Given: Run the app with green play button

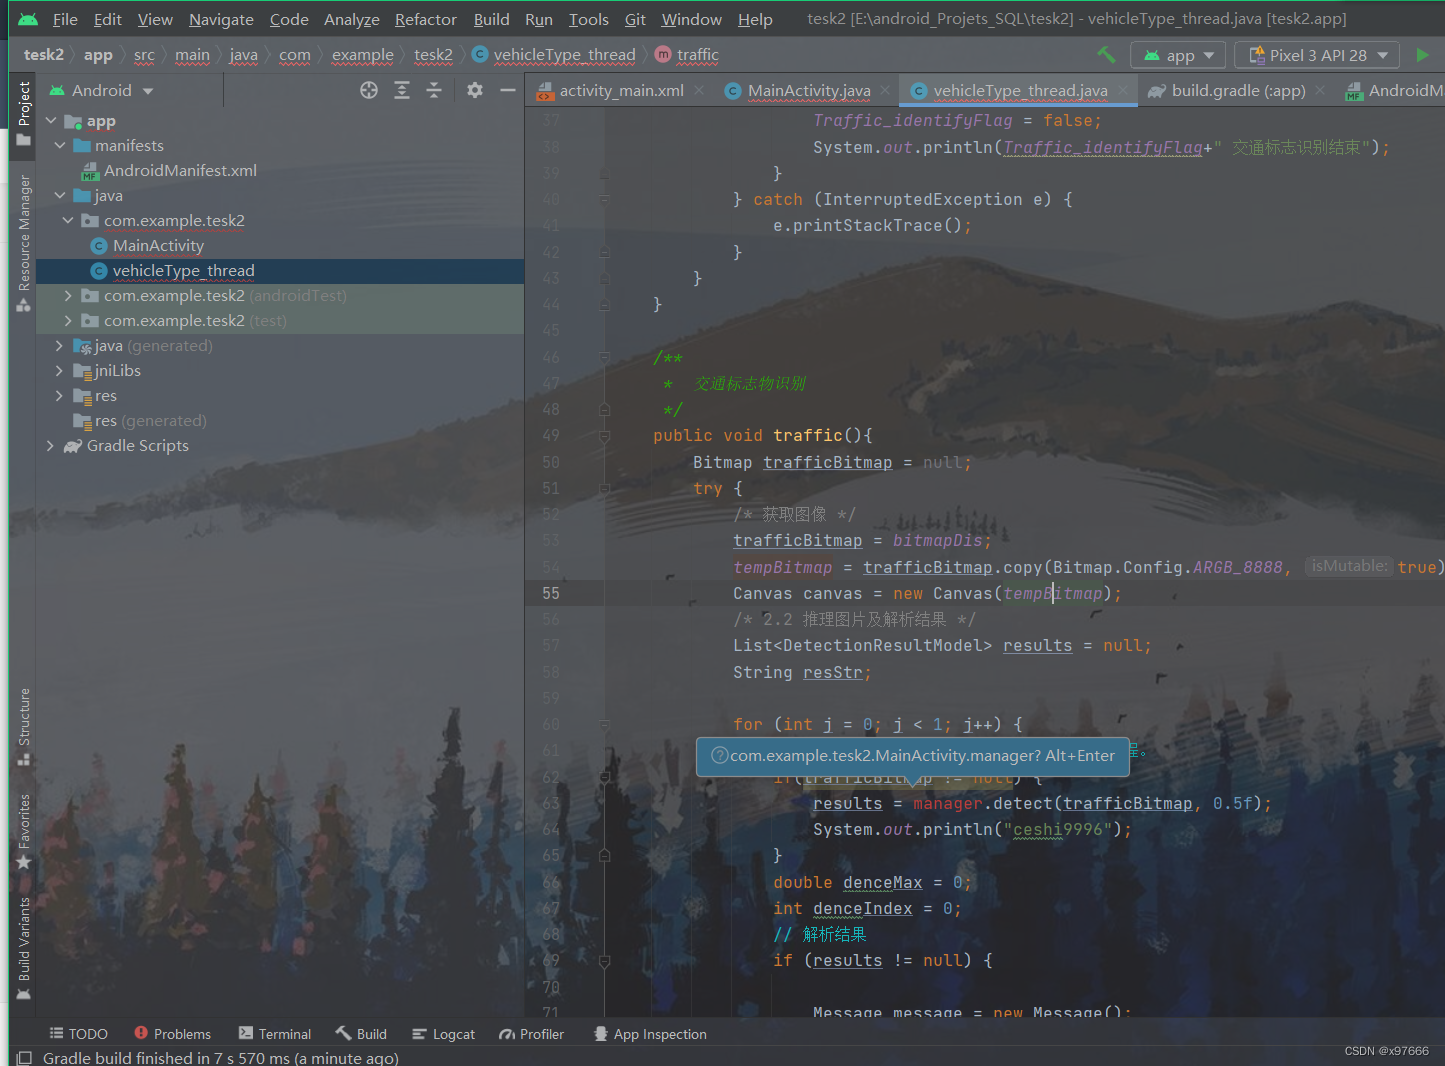Looking at the screenshot, I should pyautogui.click(x=1422, y=55).
